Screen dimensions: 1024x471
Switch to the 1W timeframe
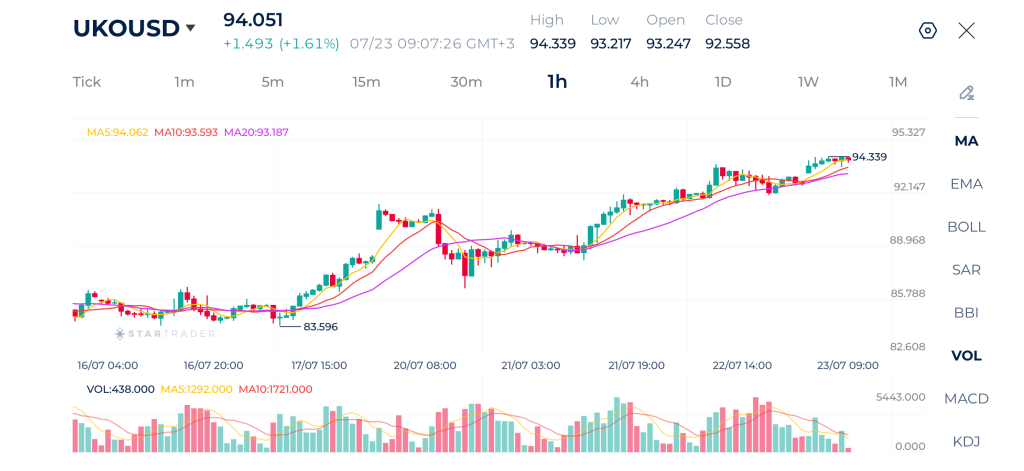pyautogui.click(x=808, y=82)
